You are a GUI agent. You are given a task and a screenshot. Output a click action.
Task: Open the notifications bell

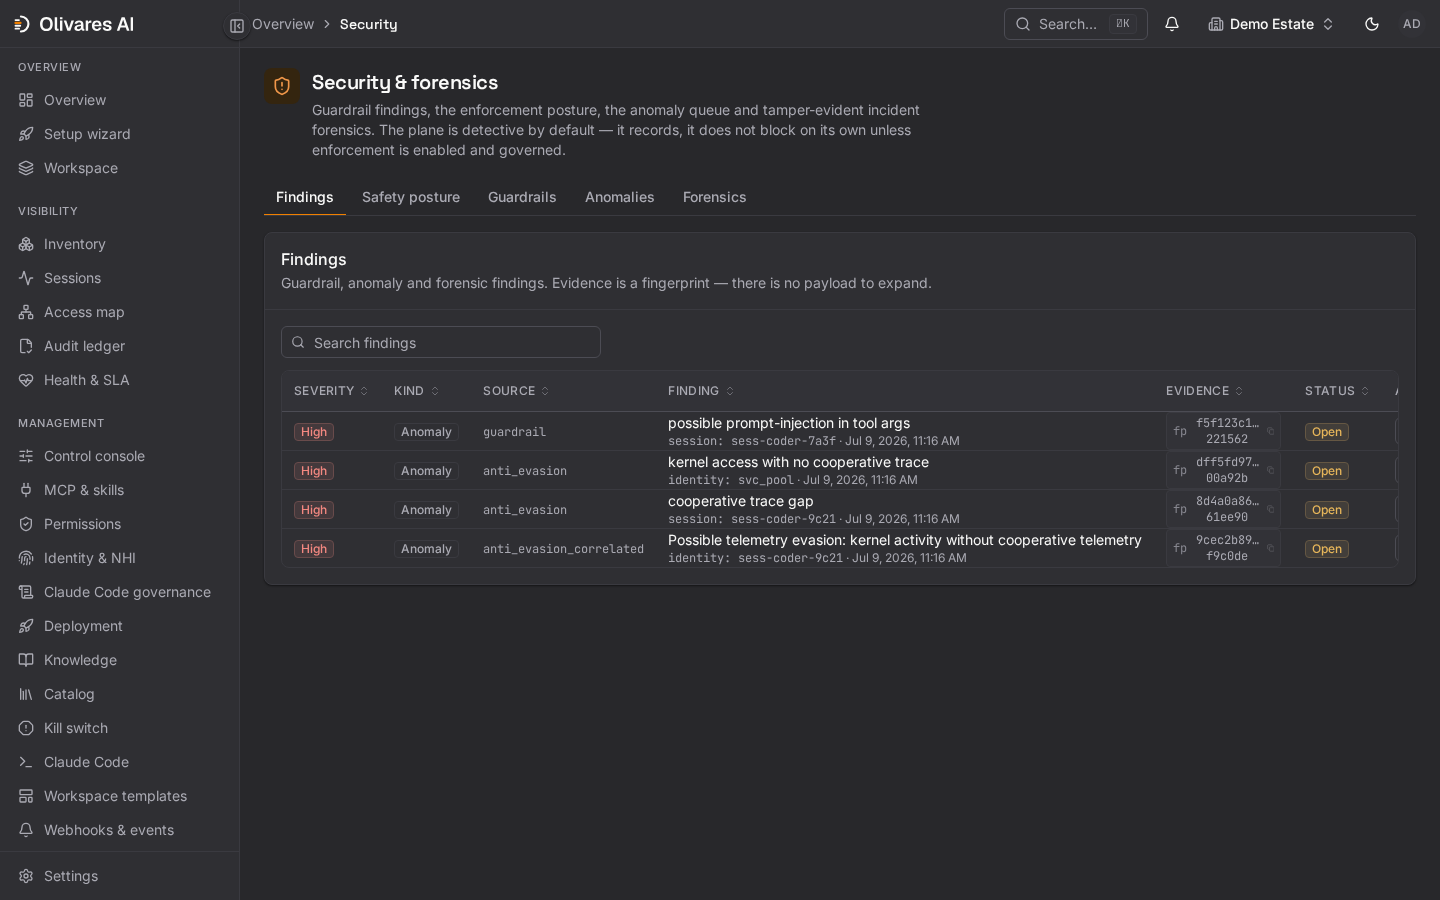point(1172,24)
